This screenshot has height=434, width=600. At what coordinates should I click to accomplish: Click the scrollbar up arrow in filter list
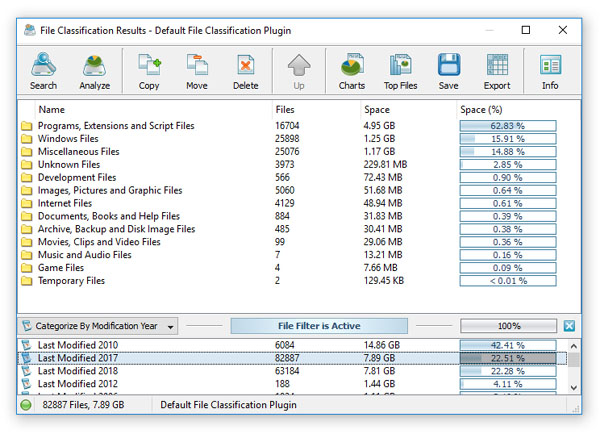tap(574, 346)
